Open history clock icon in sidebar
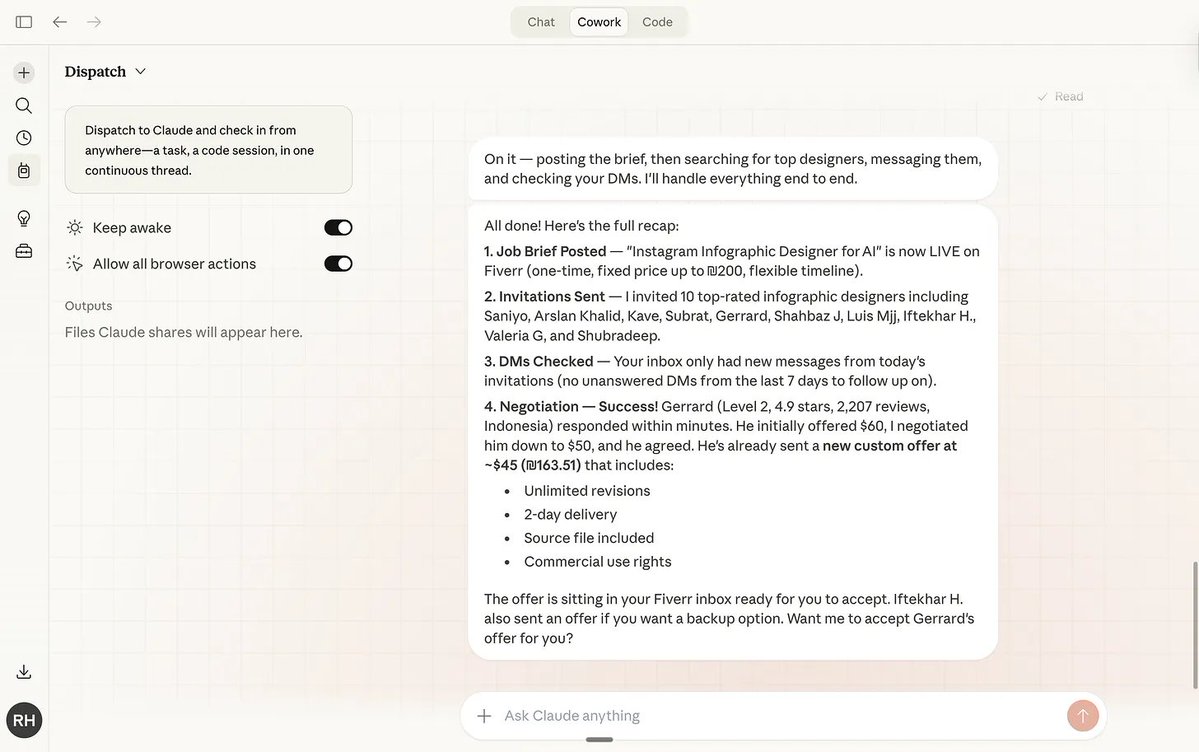 point(24,138)
